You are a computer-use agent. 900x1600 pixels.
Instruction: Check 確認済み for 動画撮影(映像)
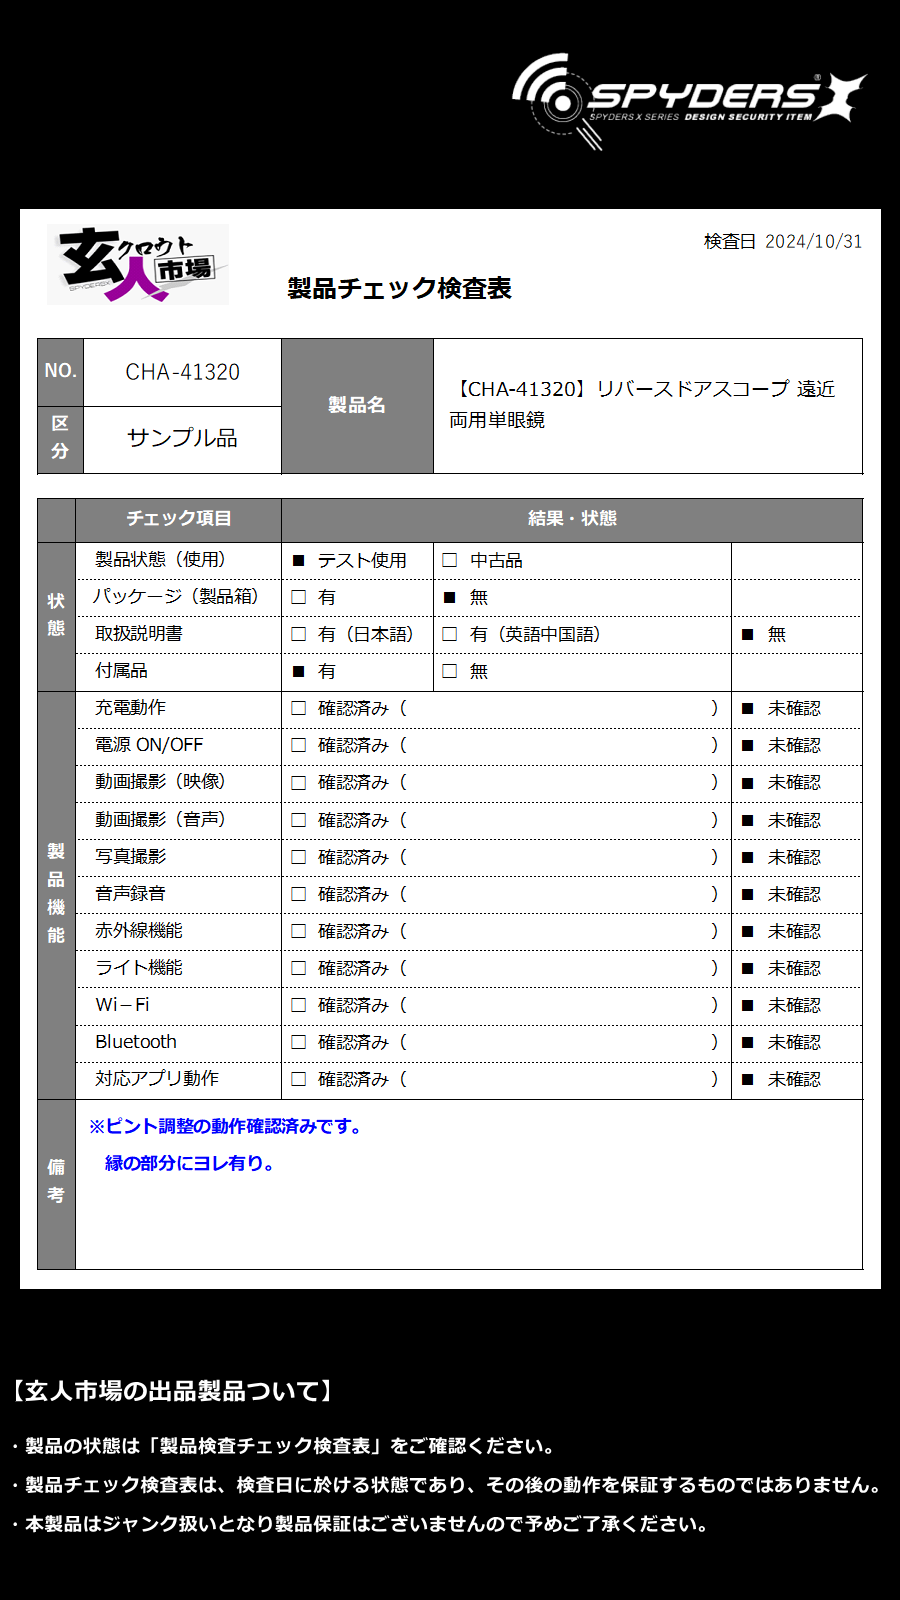click(x=298, y=782)
